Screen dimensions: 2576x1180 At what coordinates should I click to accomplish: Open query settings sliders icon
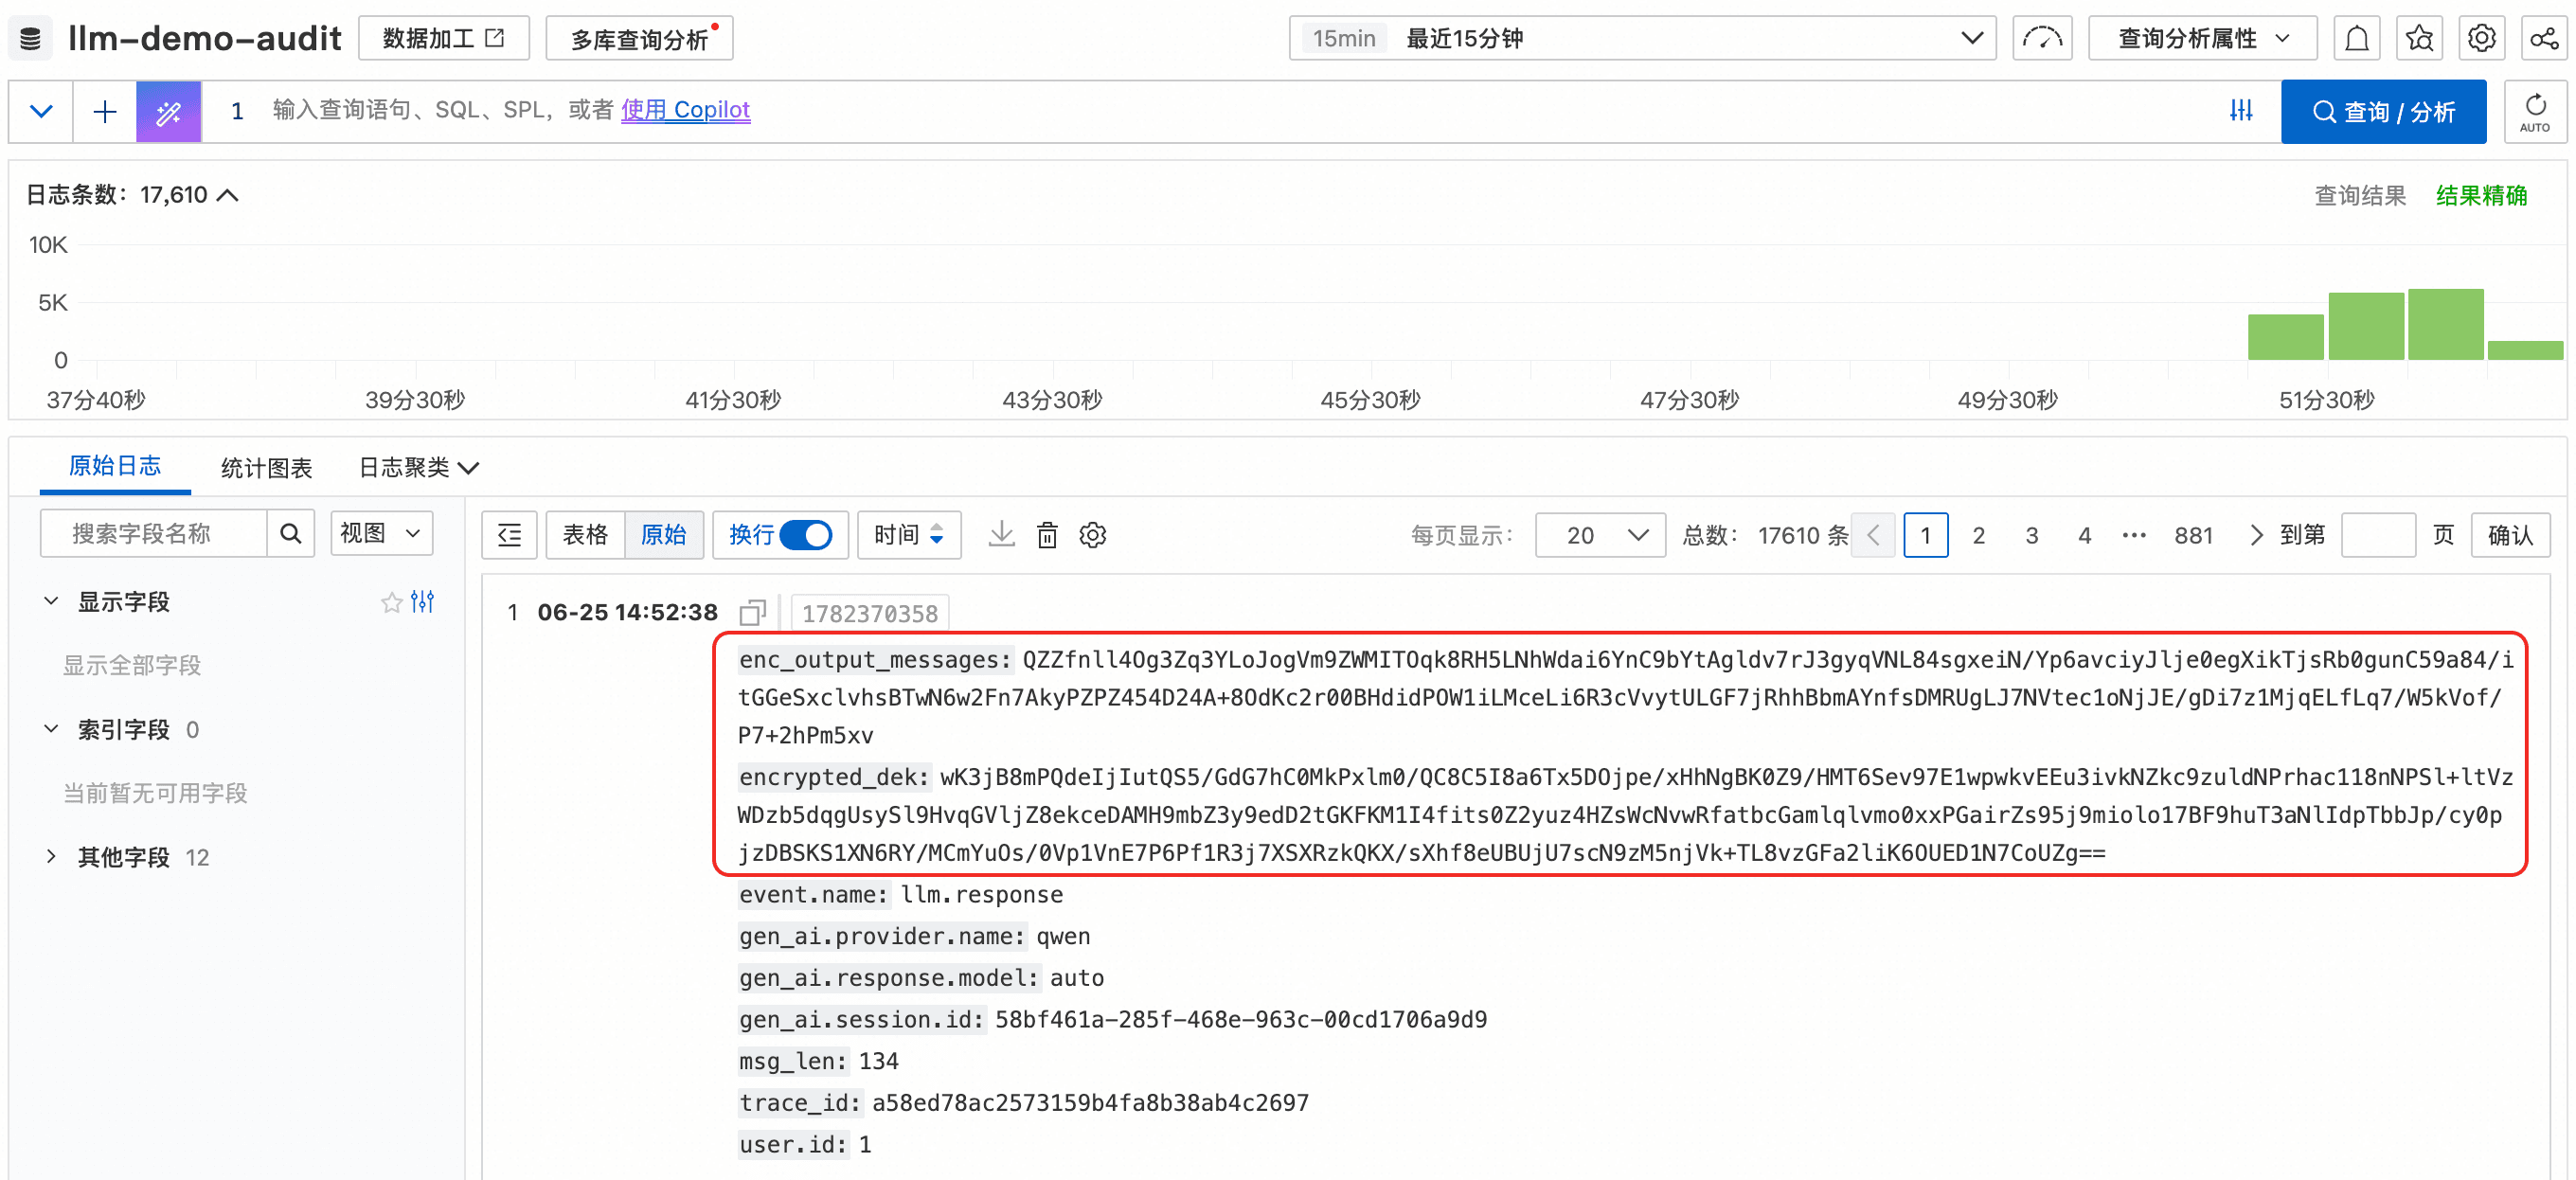(2241, 111)
